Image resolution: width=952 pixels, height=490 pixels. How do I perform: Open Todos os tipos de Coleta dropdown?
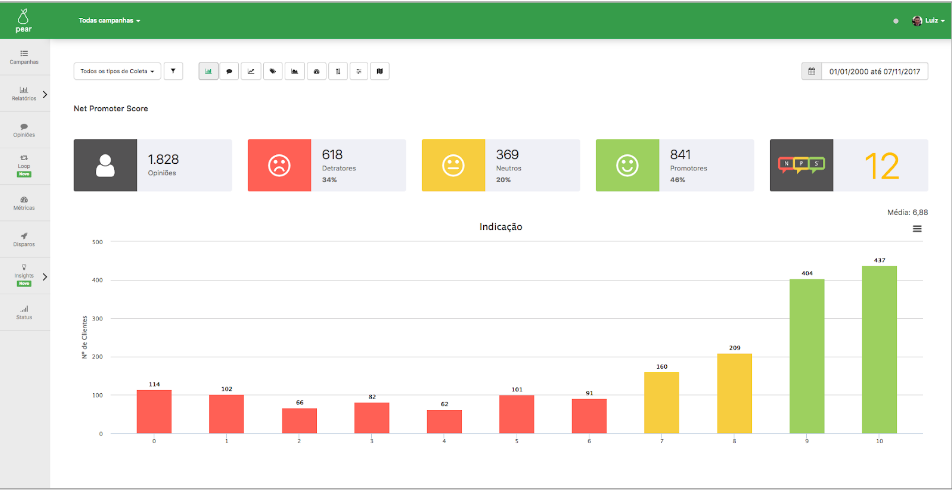click(117, 71)
